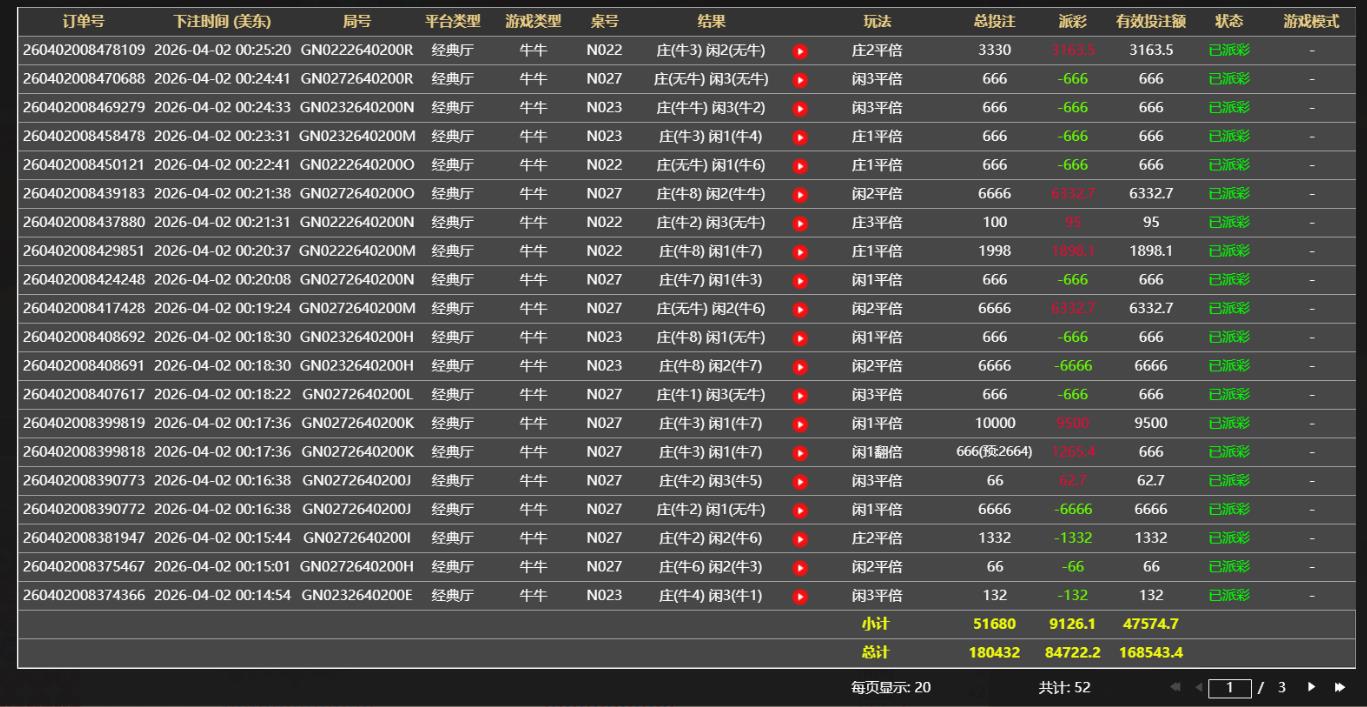Watch replay for order 260402008408691

pyautogui.click(x=800, y=366)
